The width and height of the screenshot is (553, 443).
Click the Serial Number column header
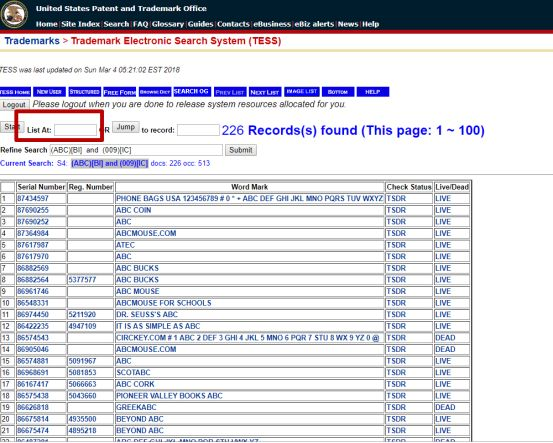(41, 187)
